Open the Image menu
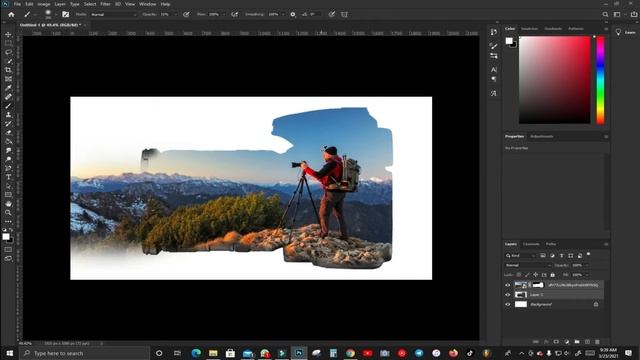The image size is (640, 360). (x=44, y=4)
